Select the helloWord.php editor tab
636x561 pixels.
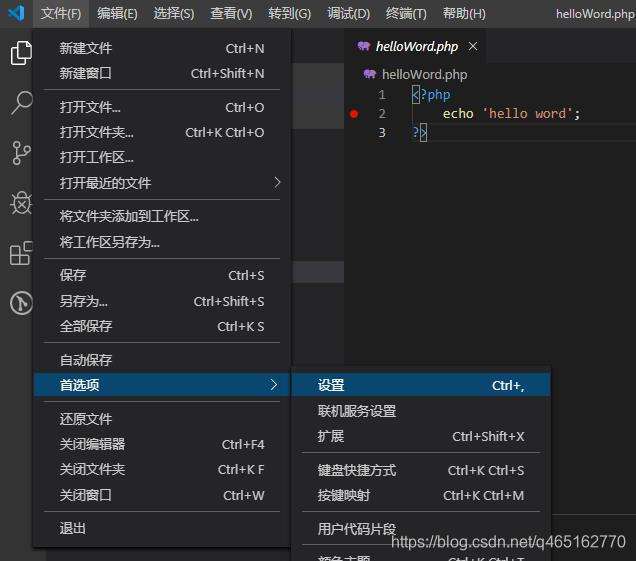click(416, 46)
